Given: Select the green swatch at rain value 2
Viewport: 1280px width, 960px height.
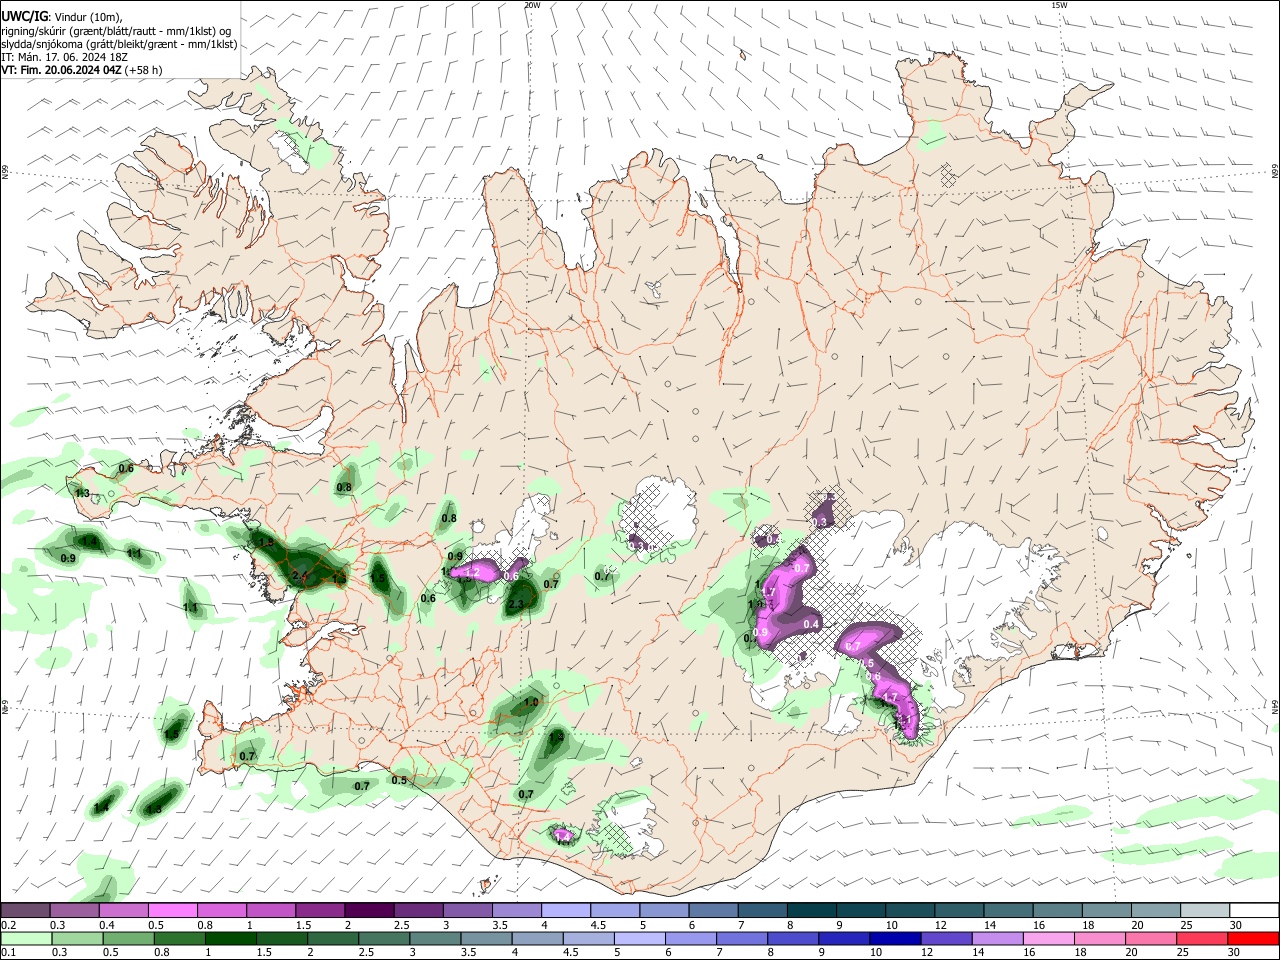Looking at the screenshot, I should click(x=333, y=938).
